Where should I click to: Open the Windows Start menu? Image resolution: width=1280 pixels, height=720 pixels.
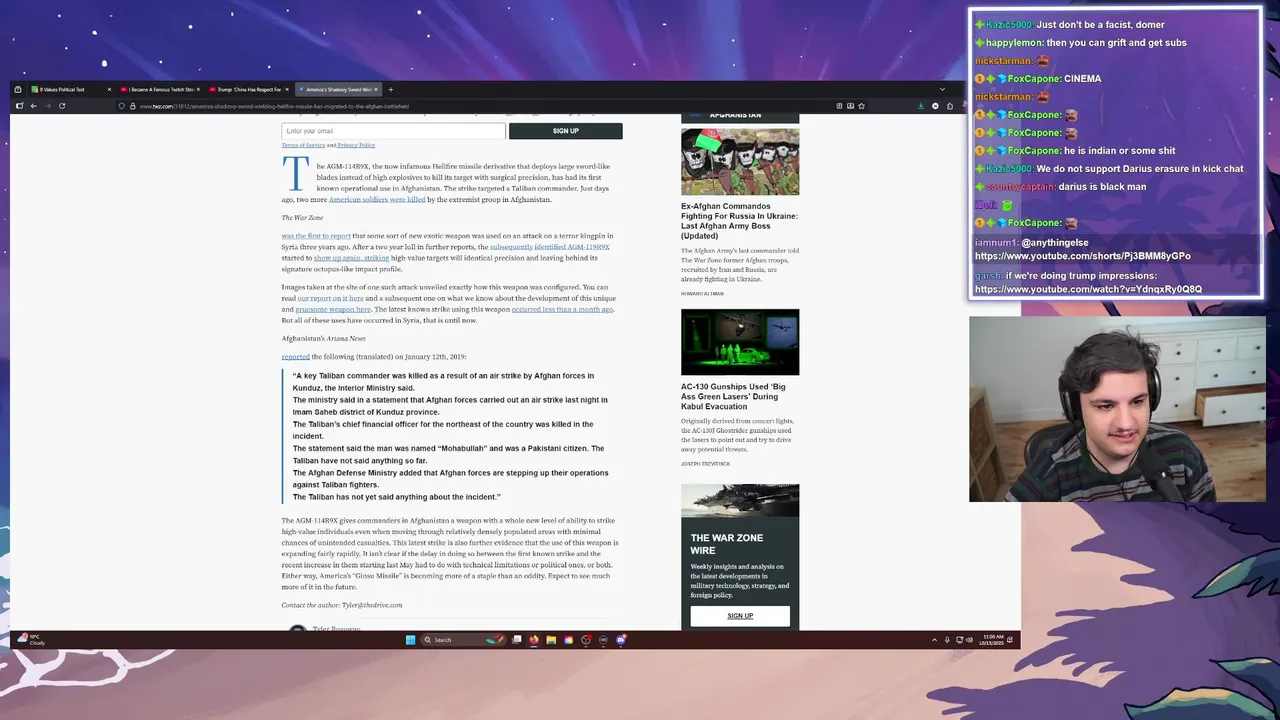[x=410, y=640]
